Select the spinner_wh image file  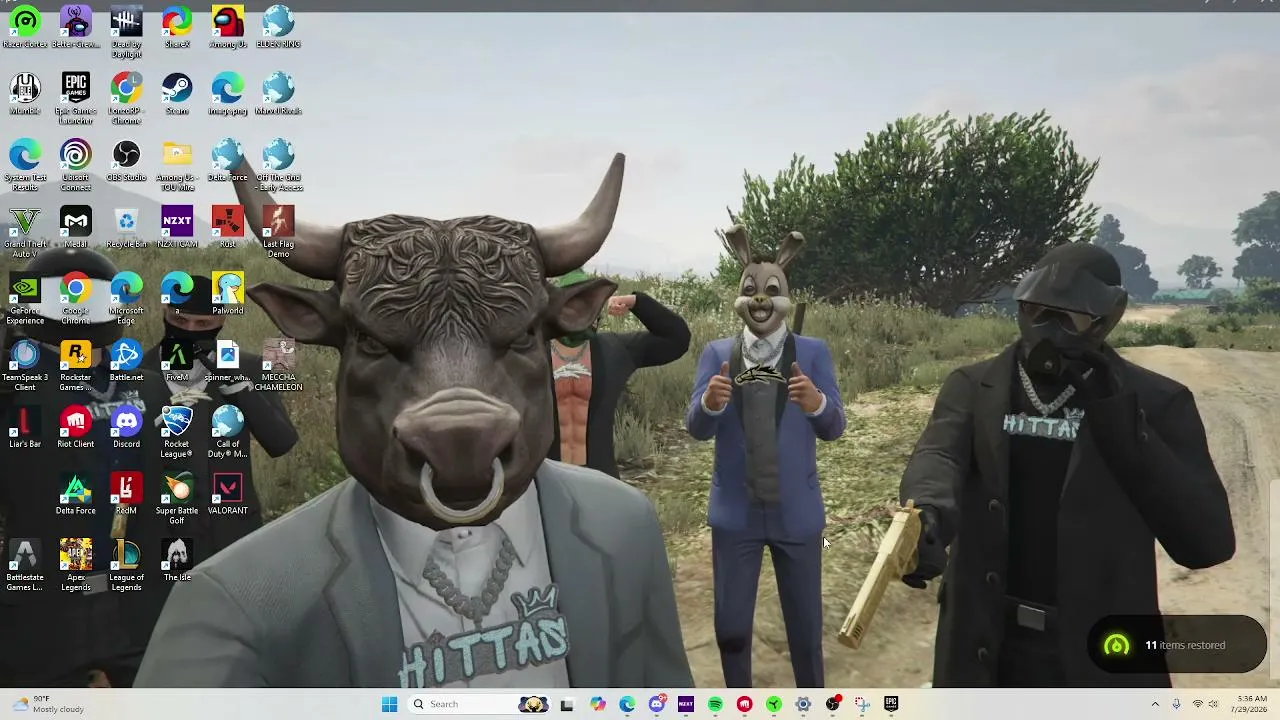[228, 361]
